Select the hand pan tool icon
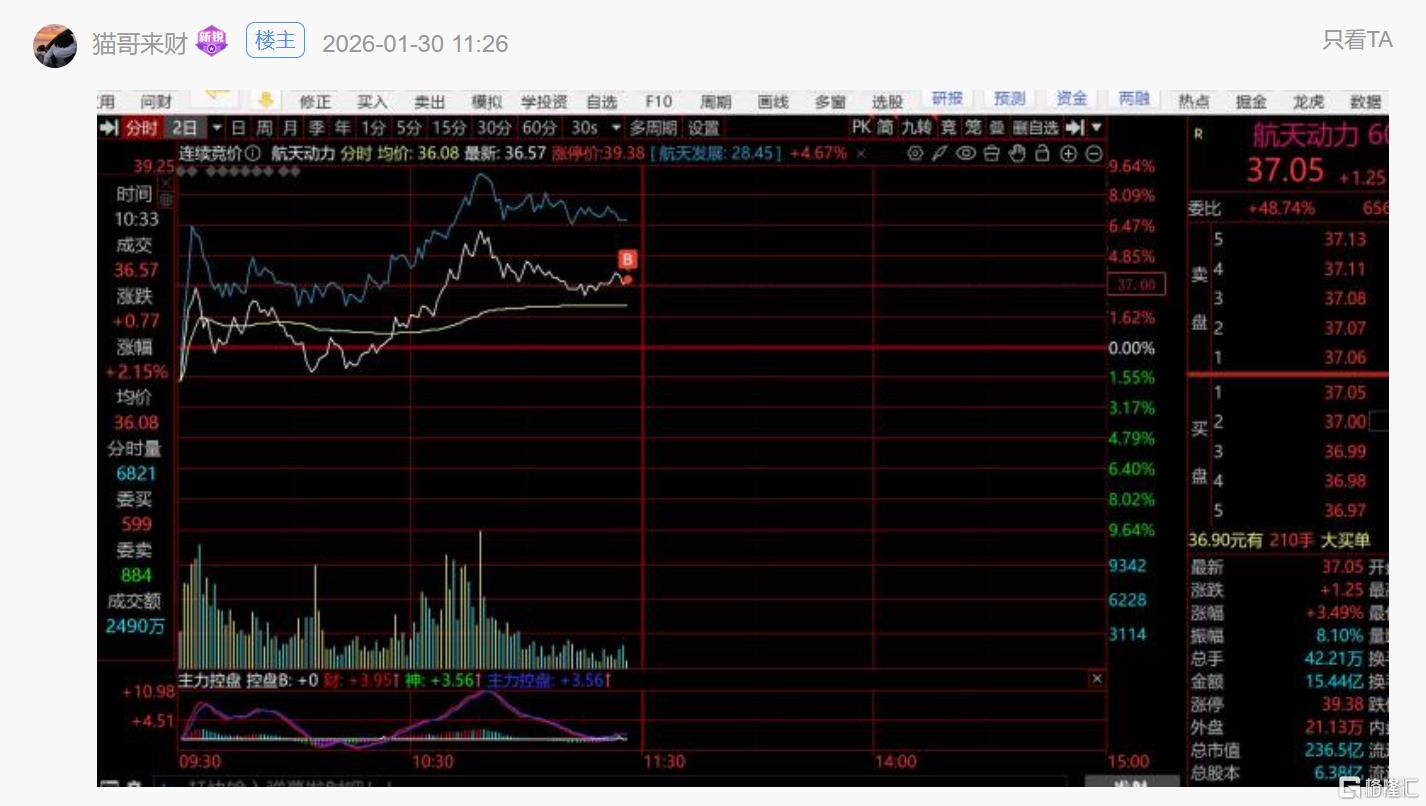Screen dimensions: 1426x806 (x=1018, y=153)
